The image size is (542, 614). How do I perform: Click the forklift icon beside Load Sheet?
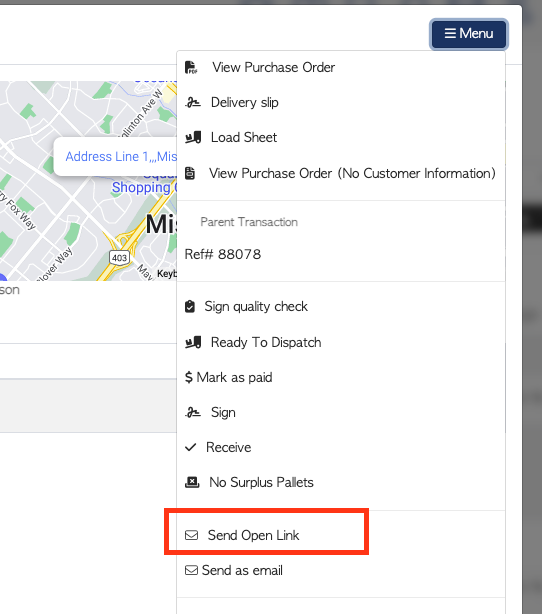click(193, 137)
